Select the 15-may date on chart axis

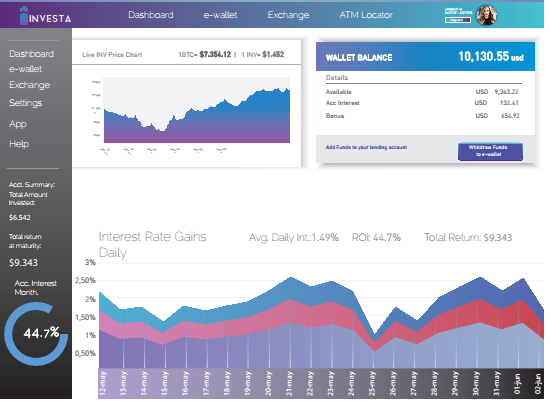(x=165, y=384)
